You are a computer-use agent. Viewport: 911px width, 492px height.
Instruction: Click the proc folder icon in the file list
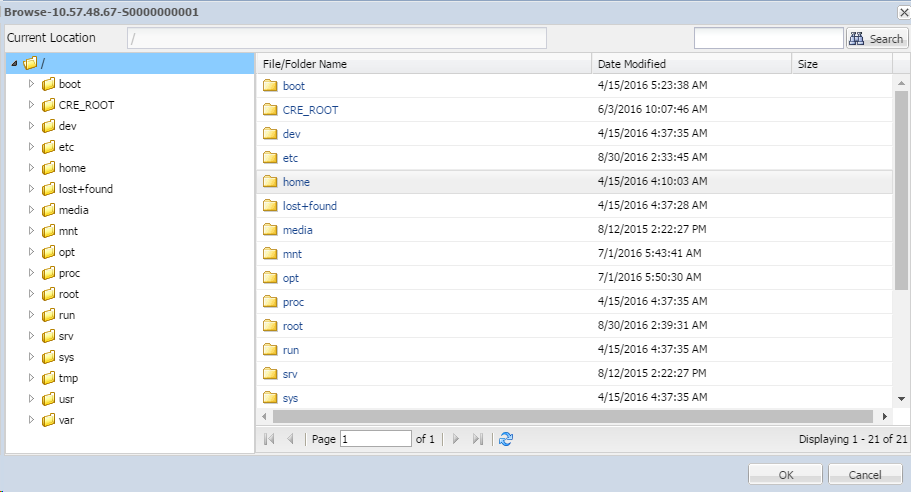[x=270, y=301]
